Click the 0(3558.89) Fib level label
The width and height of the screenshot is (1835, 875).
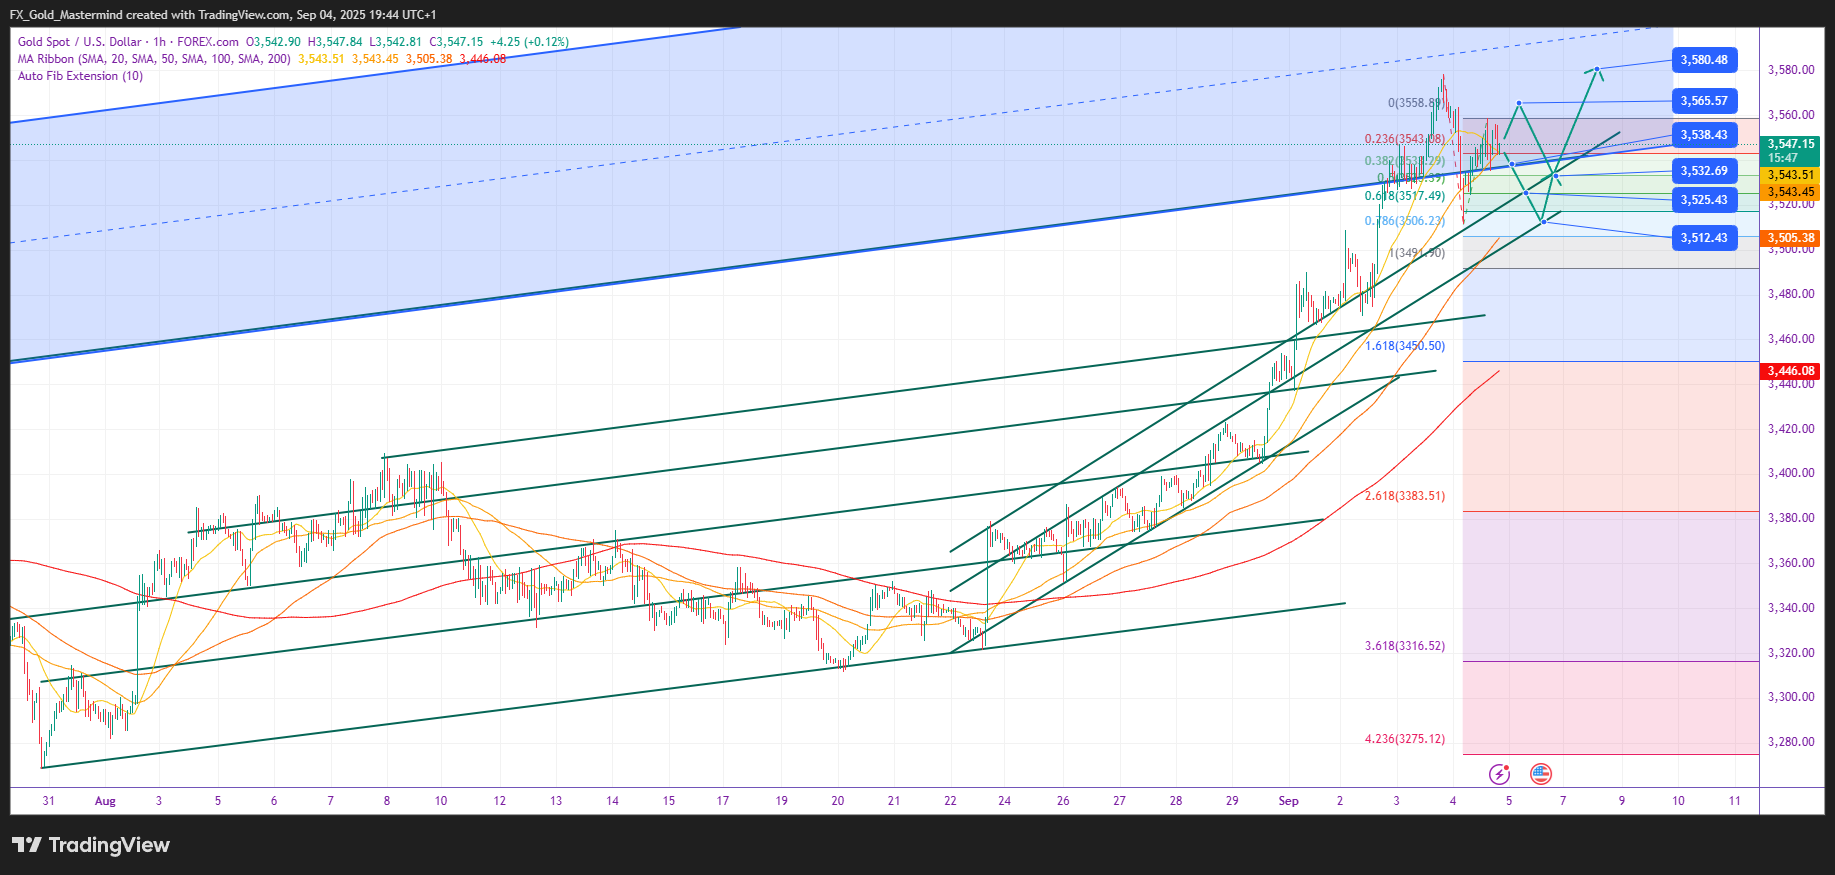tap(1416, 103)
